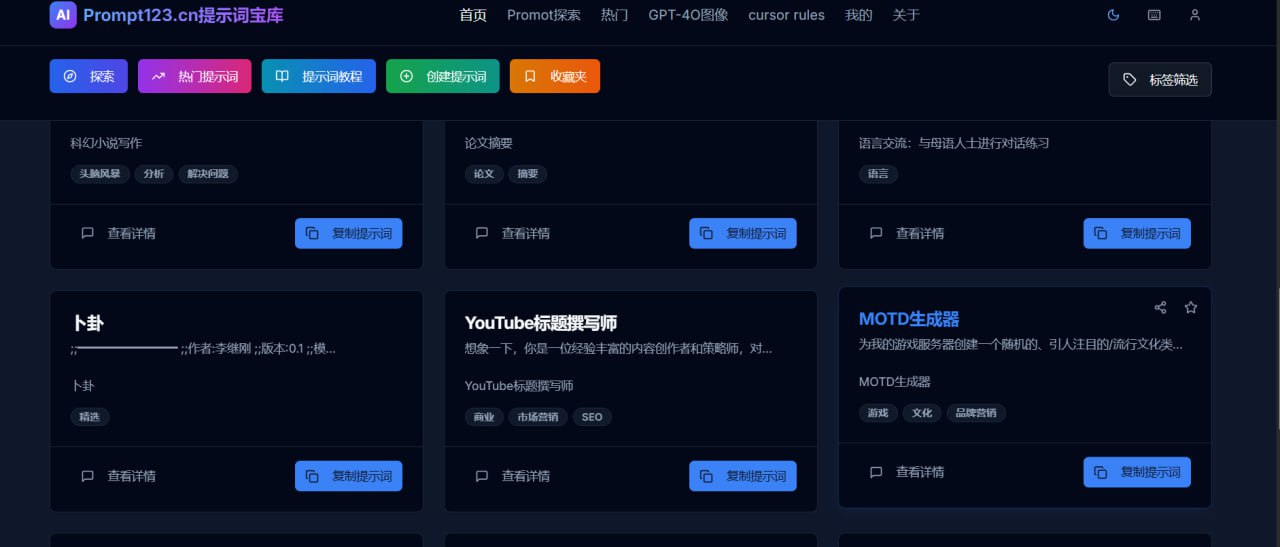Open the MOTD生成器 card title
The image size is (1280, 547).
tap(909, 319)
